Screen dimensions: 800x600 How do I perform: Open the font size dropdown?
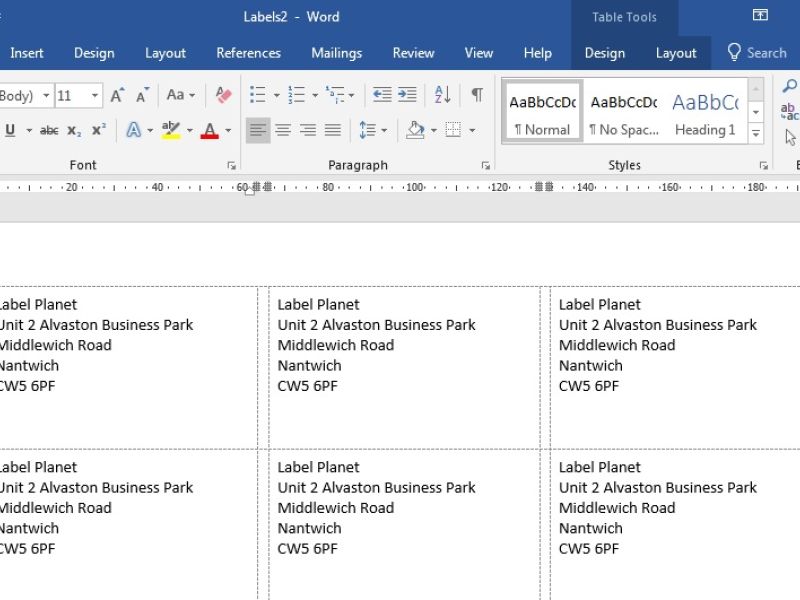click(96, 96)
